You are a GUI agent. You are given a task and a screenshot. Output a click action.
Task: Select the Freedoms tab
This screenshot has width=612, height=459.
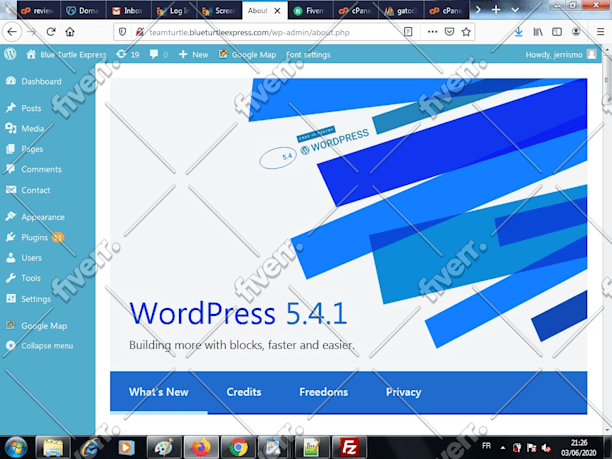(x=324, y=392)
